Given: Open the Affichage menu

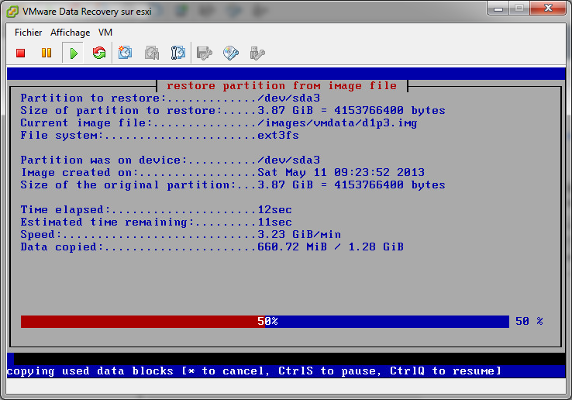Looking at the screenshot, I should 70,32.
